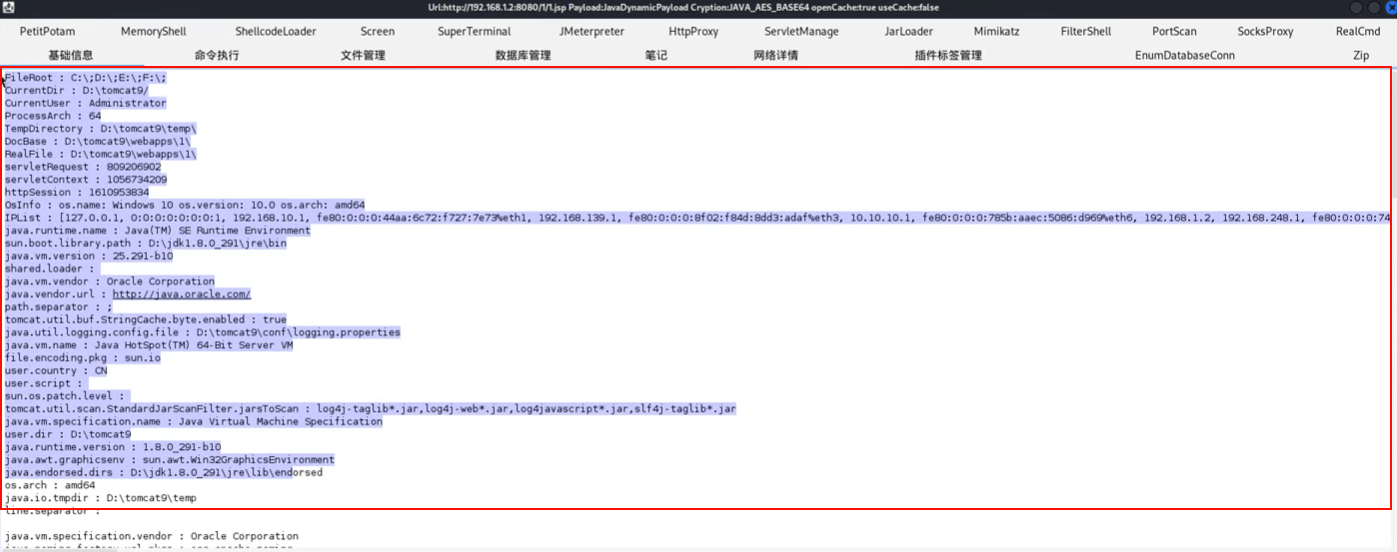Switch to the RealCmd tab
Viewport: 1397px width, 552px height.
pyautogui.click(x=1357, y=31)
